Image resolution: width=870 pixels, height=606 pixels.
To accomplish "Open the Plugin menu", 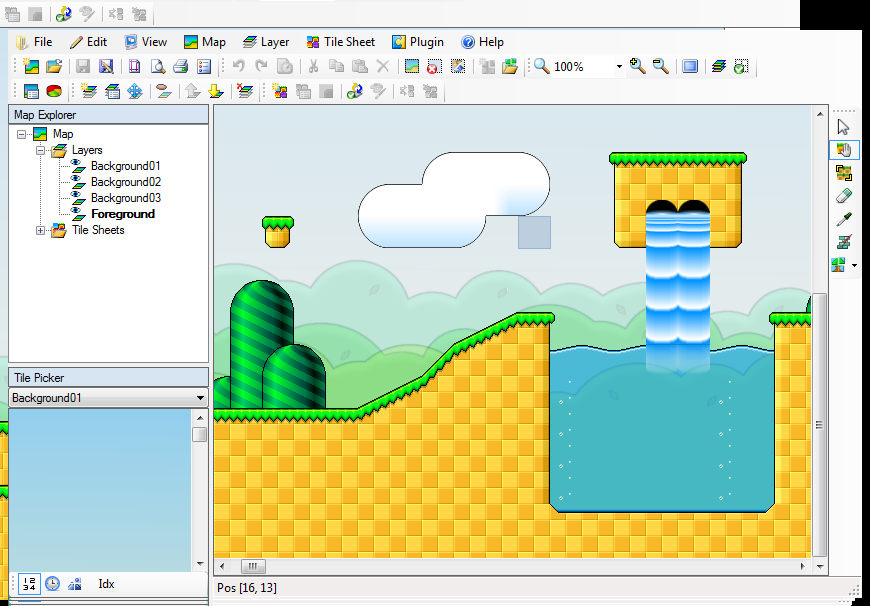I will (x=418, y=42).
